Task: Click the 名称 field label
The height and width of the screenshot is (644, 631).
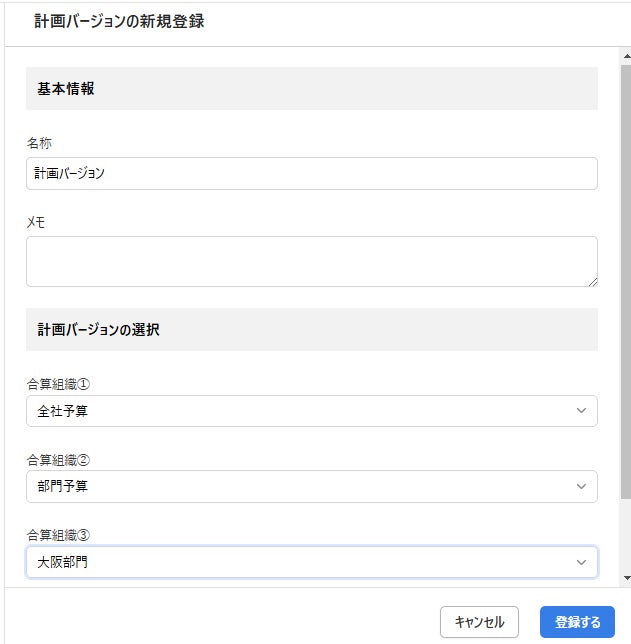Action: tap(39, 144)
